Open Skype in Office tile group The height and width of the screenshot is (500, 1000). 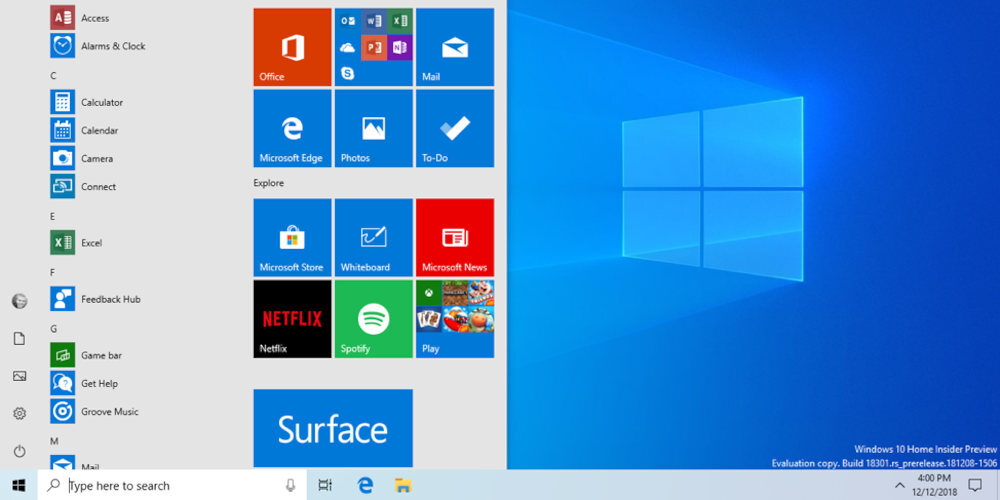click(348, 73)
